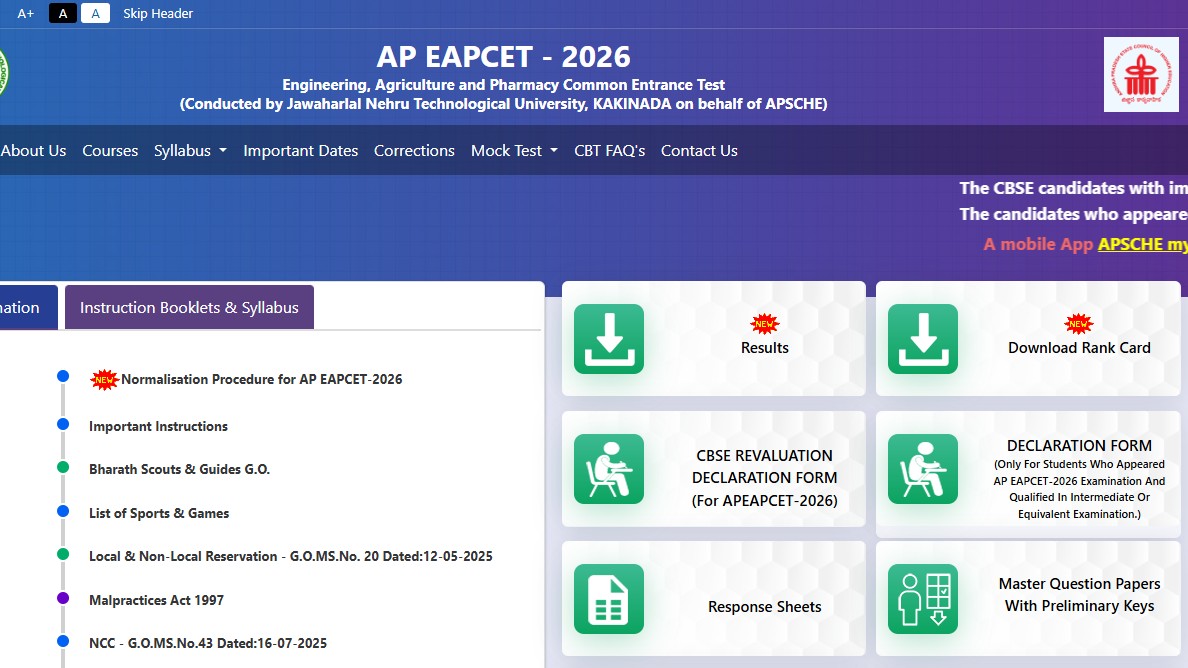Image resolution: width=1188 pixels, height=668 pixels.
Task: Open Corrections menu item
Action: [414, 151]
